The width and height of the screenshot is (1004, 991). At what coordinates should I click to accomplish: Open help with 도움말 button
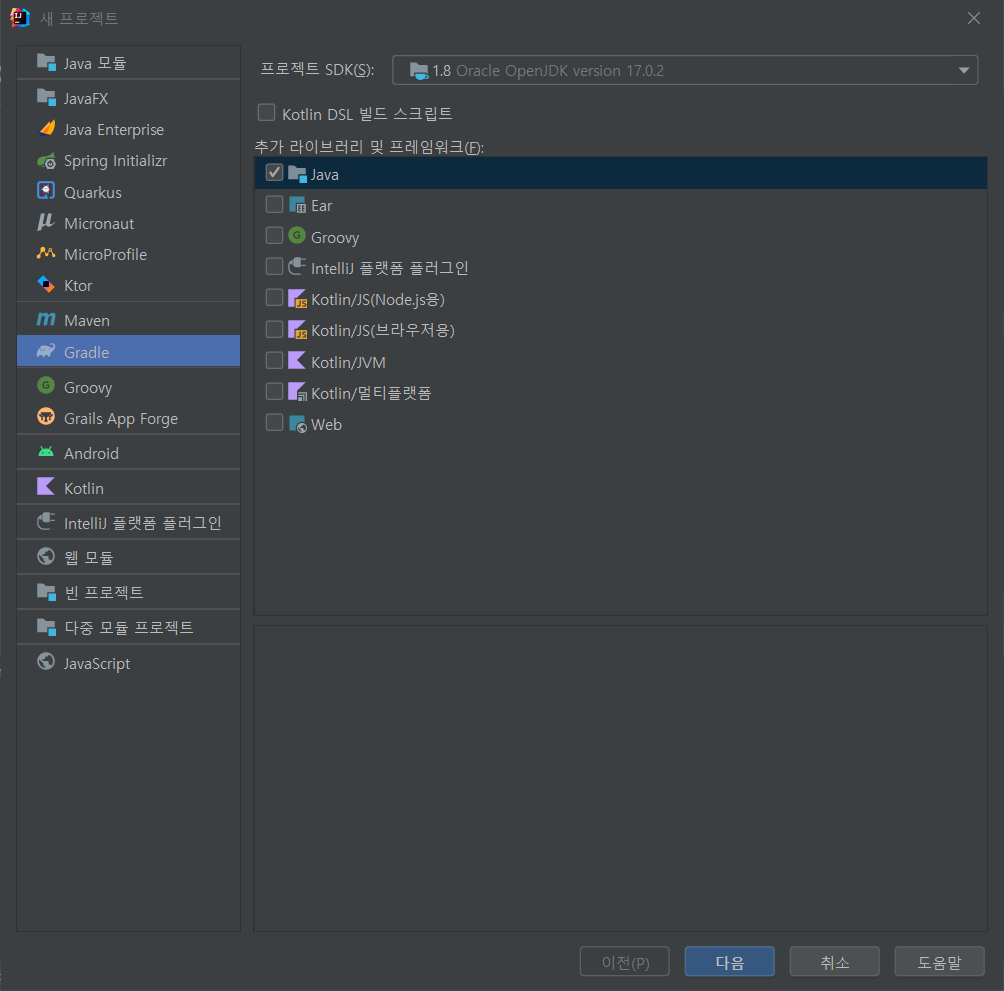939,962
